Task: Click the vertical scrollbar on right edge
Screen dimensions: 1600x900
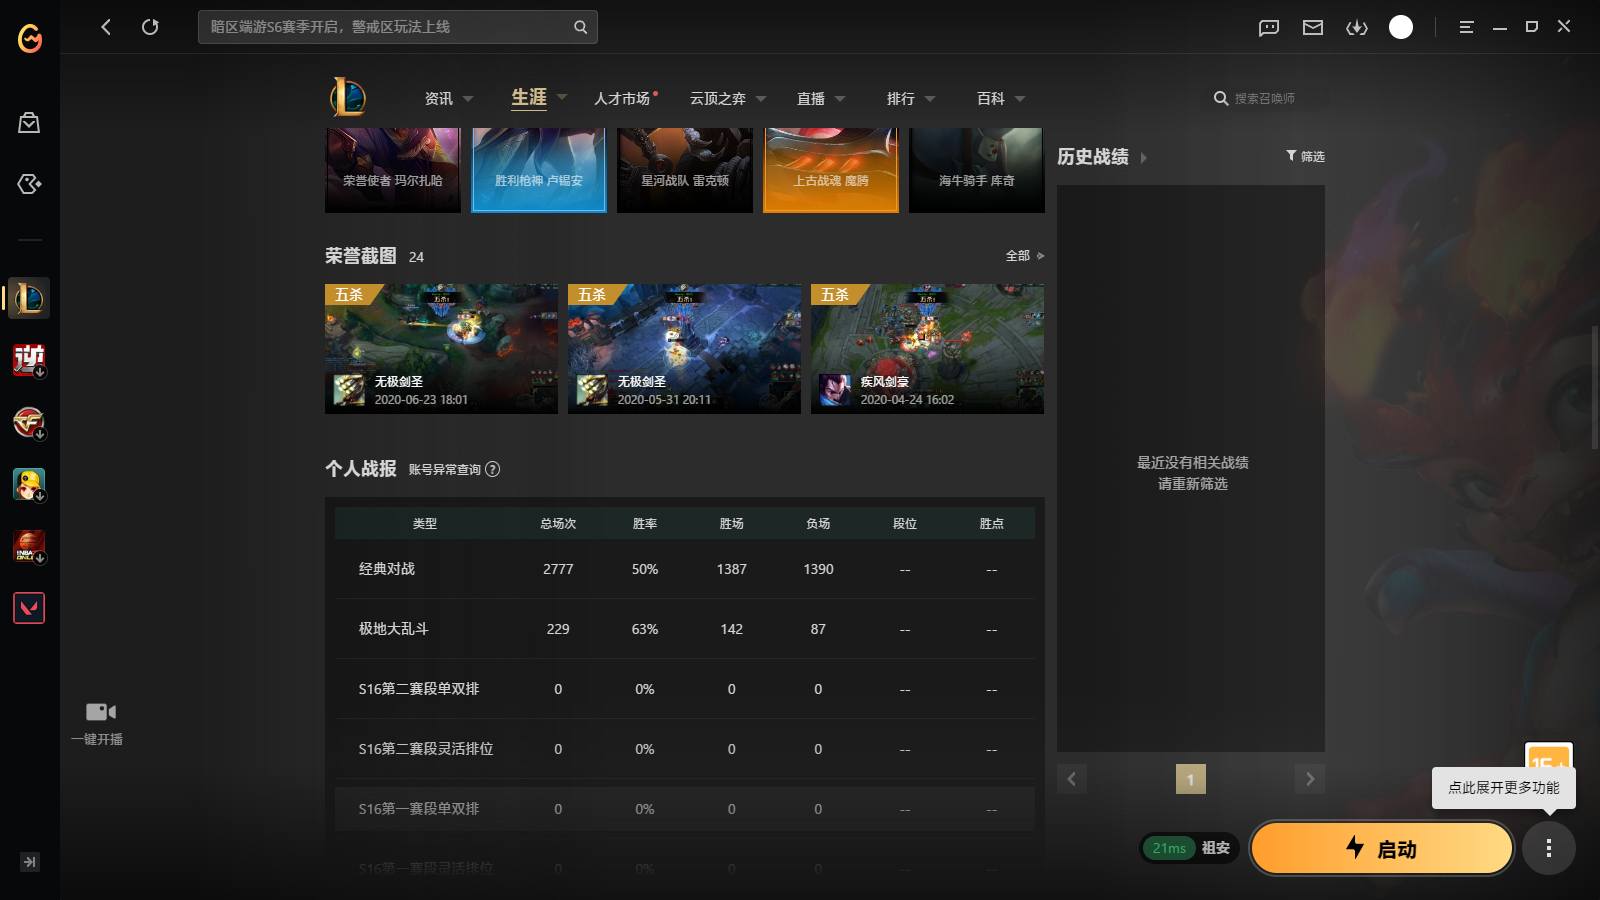Action: 1595,388
